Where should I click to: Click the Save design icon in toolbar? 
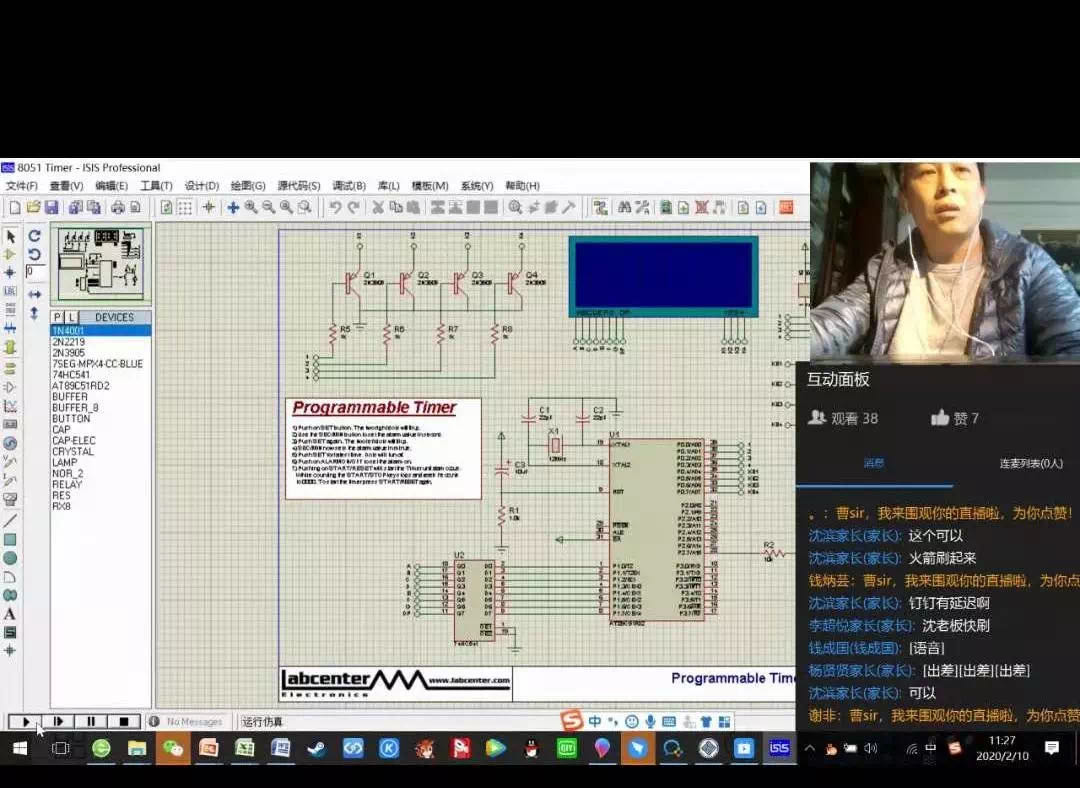(x=51, y=207)
